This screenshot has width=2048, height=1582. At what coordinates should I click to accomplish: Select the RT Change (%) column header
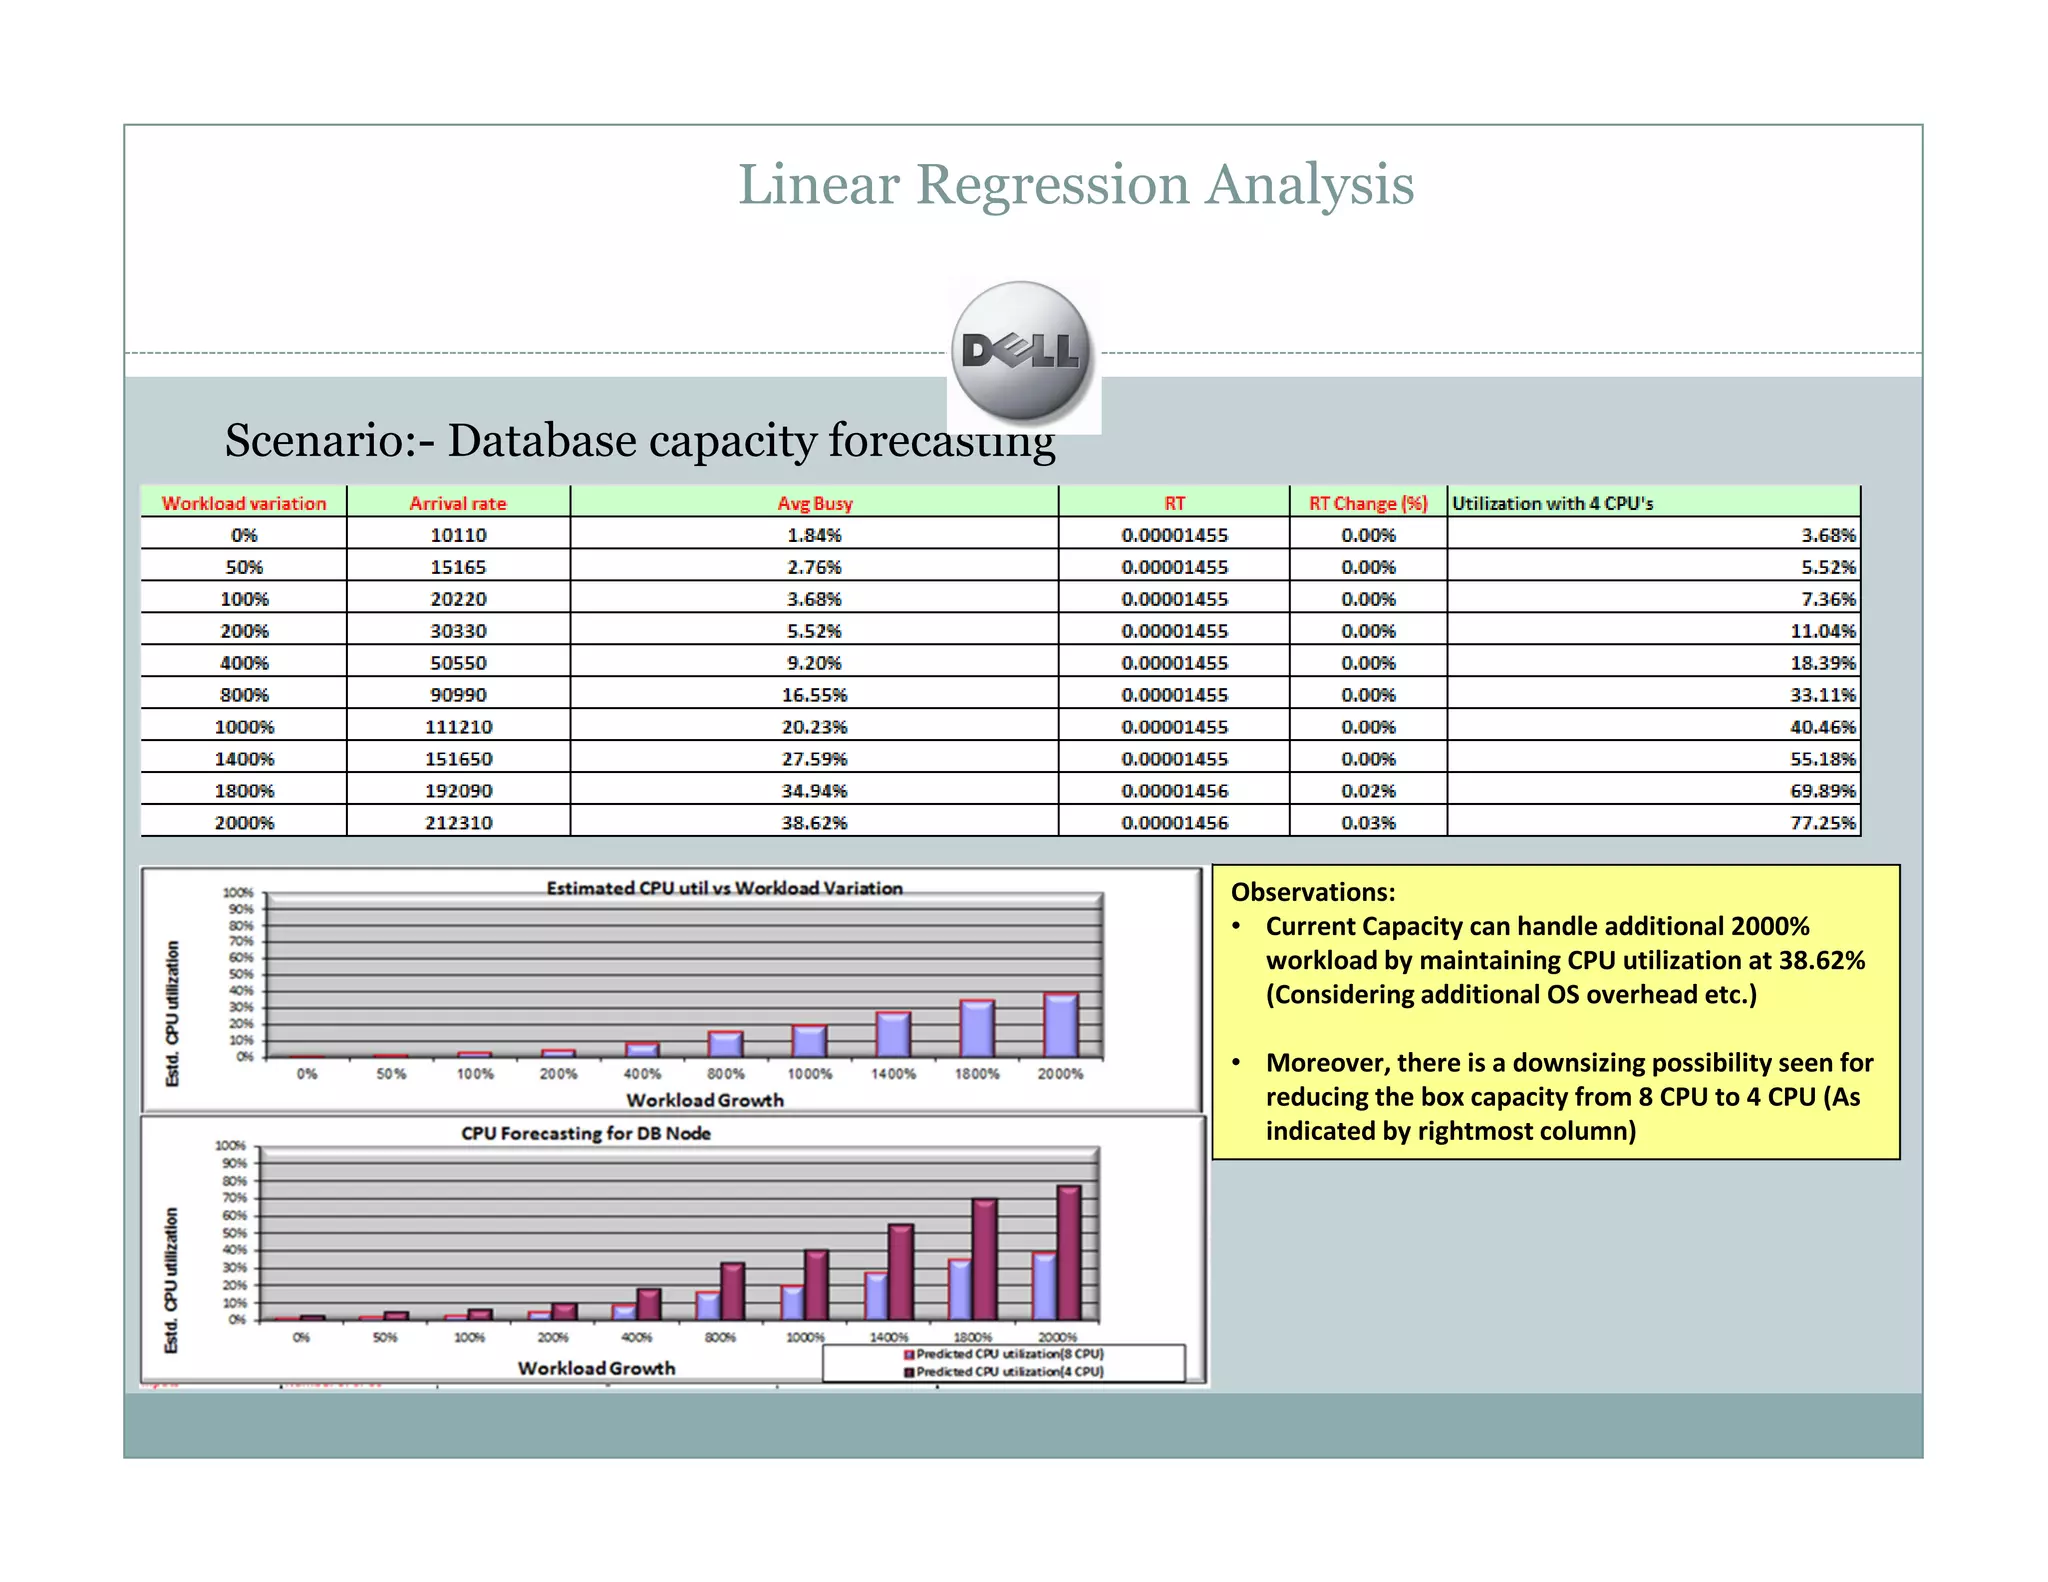click(1367, 503)
